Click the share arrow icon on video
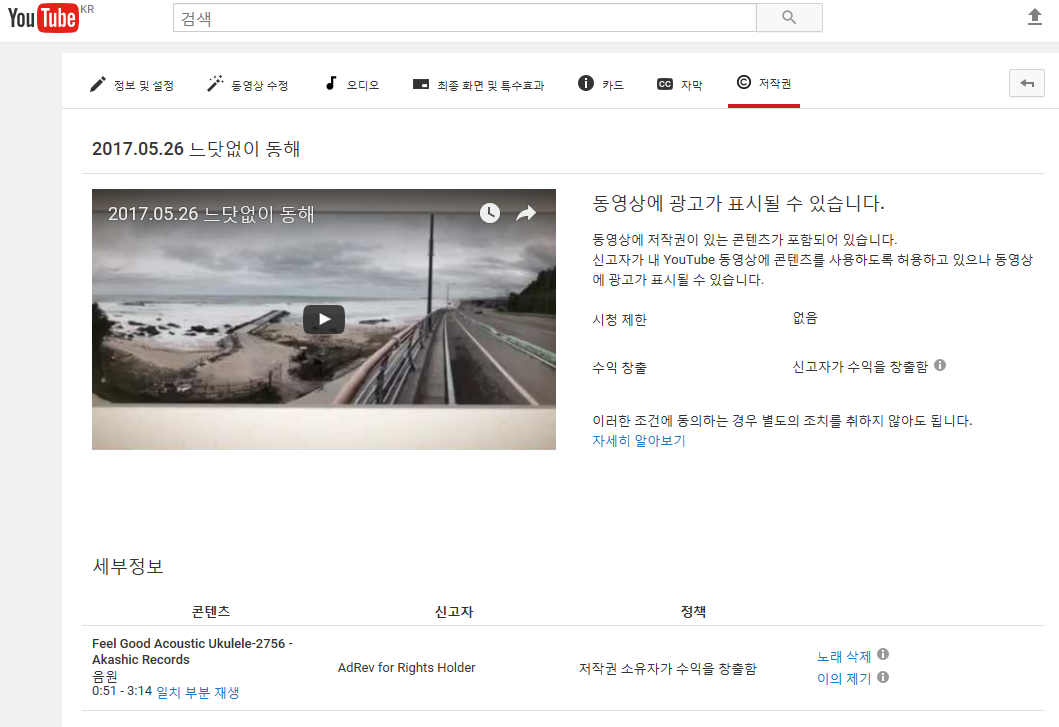 click(x=526, y=213)
